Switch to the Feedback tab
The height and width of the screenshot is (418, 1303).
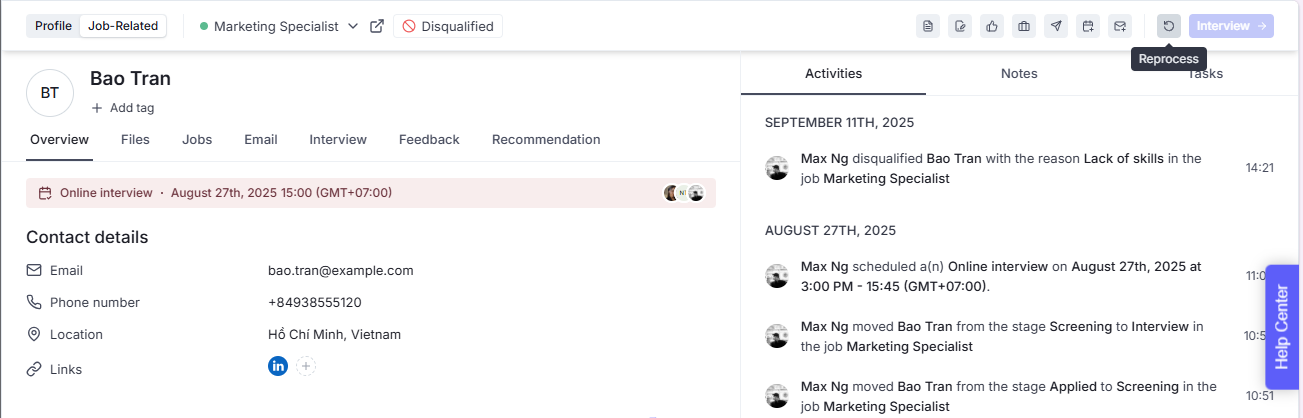point(429,140)
